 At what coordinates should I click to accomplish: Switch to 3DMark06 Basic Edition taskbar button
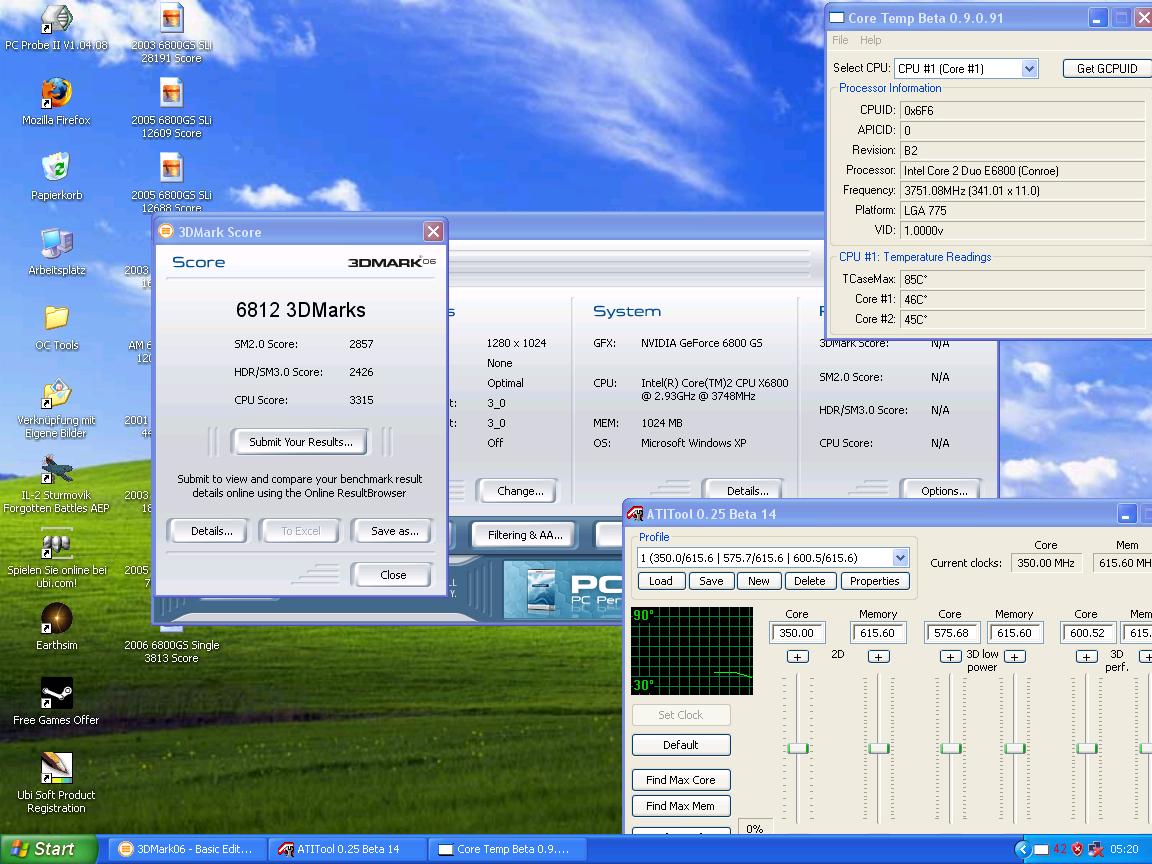coord(185,849)
